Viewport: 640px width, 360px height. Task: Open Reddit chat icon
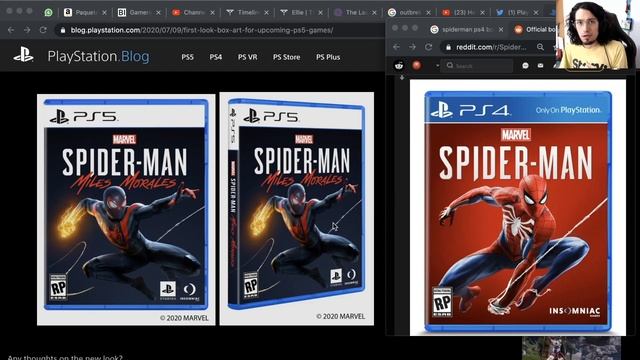pyautogui.click(x=525, y=65)
